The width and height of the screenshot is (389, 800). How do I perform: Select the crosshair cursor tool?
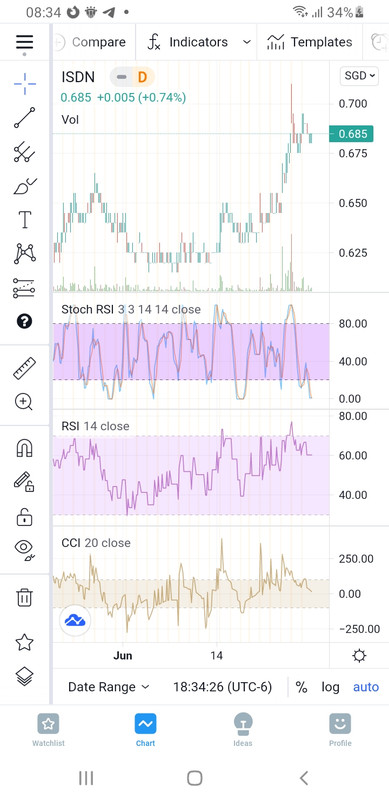pyautogui.click(x=25, y=84)
